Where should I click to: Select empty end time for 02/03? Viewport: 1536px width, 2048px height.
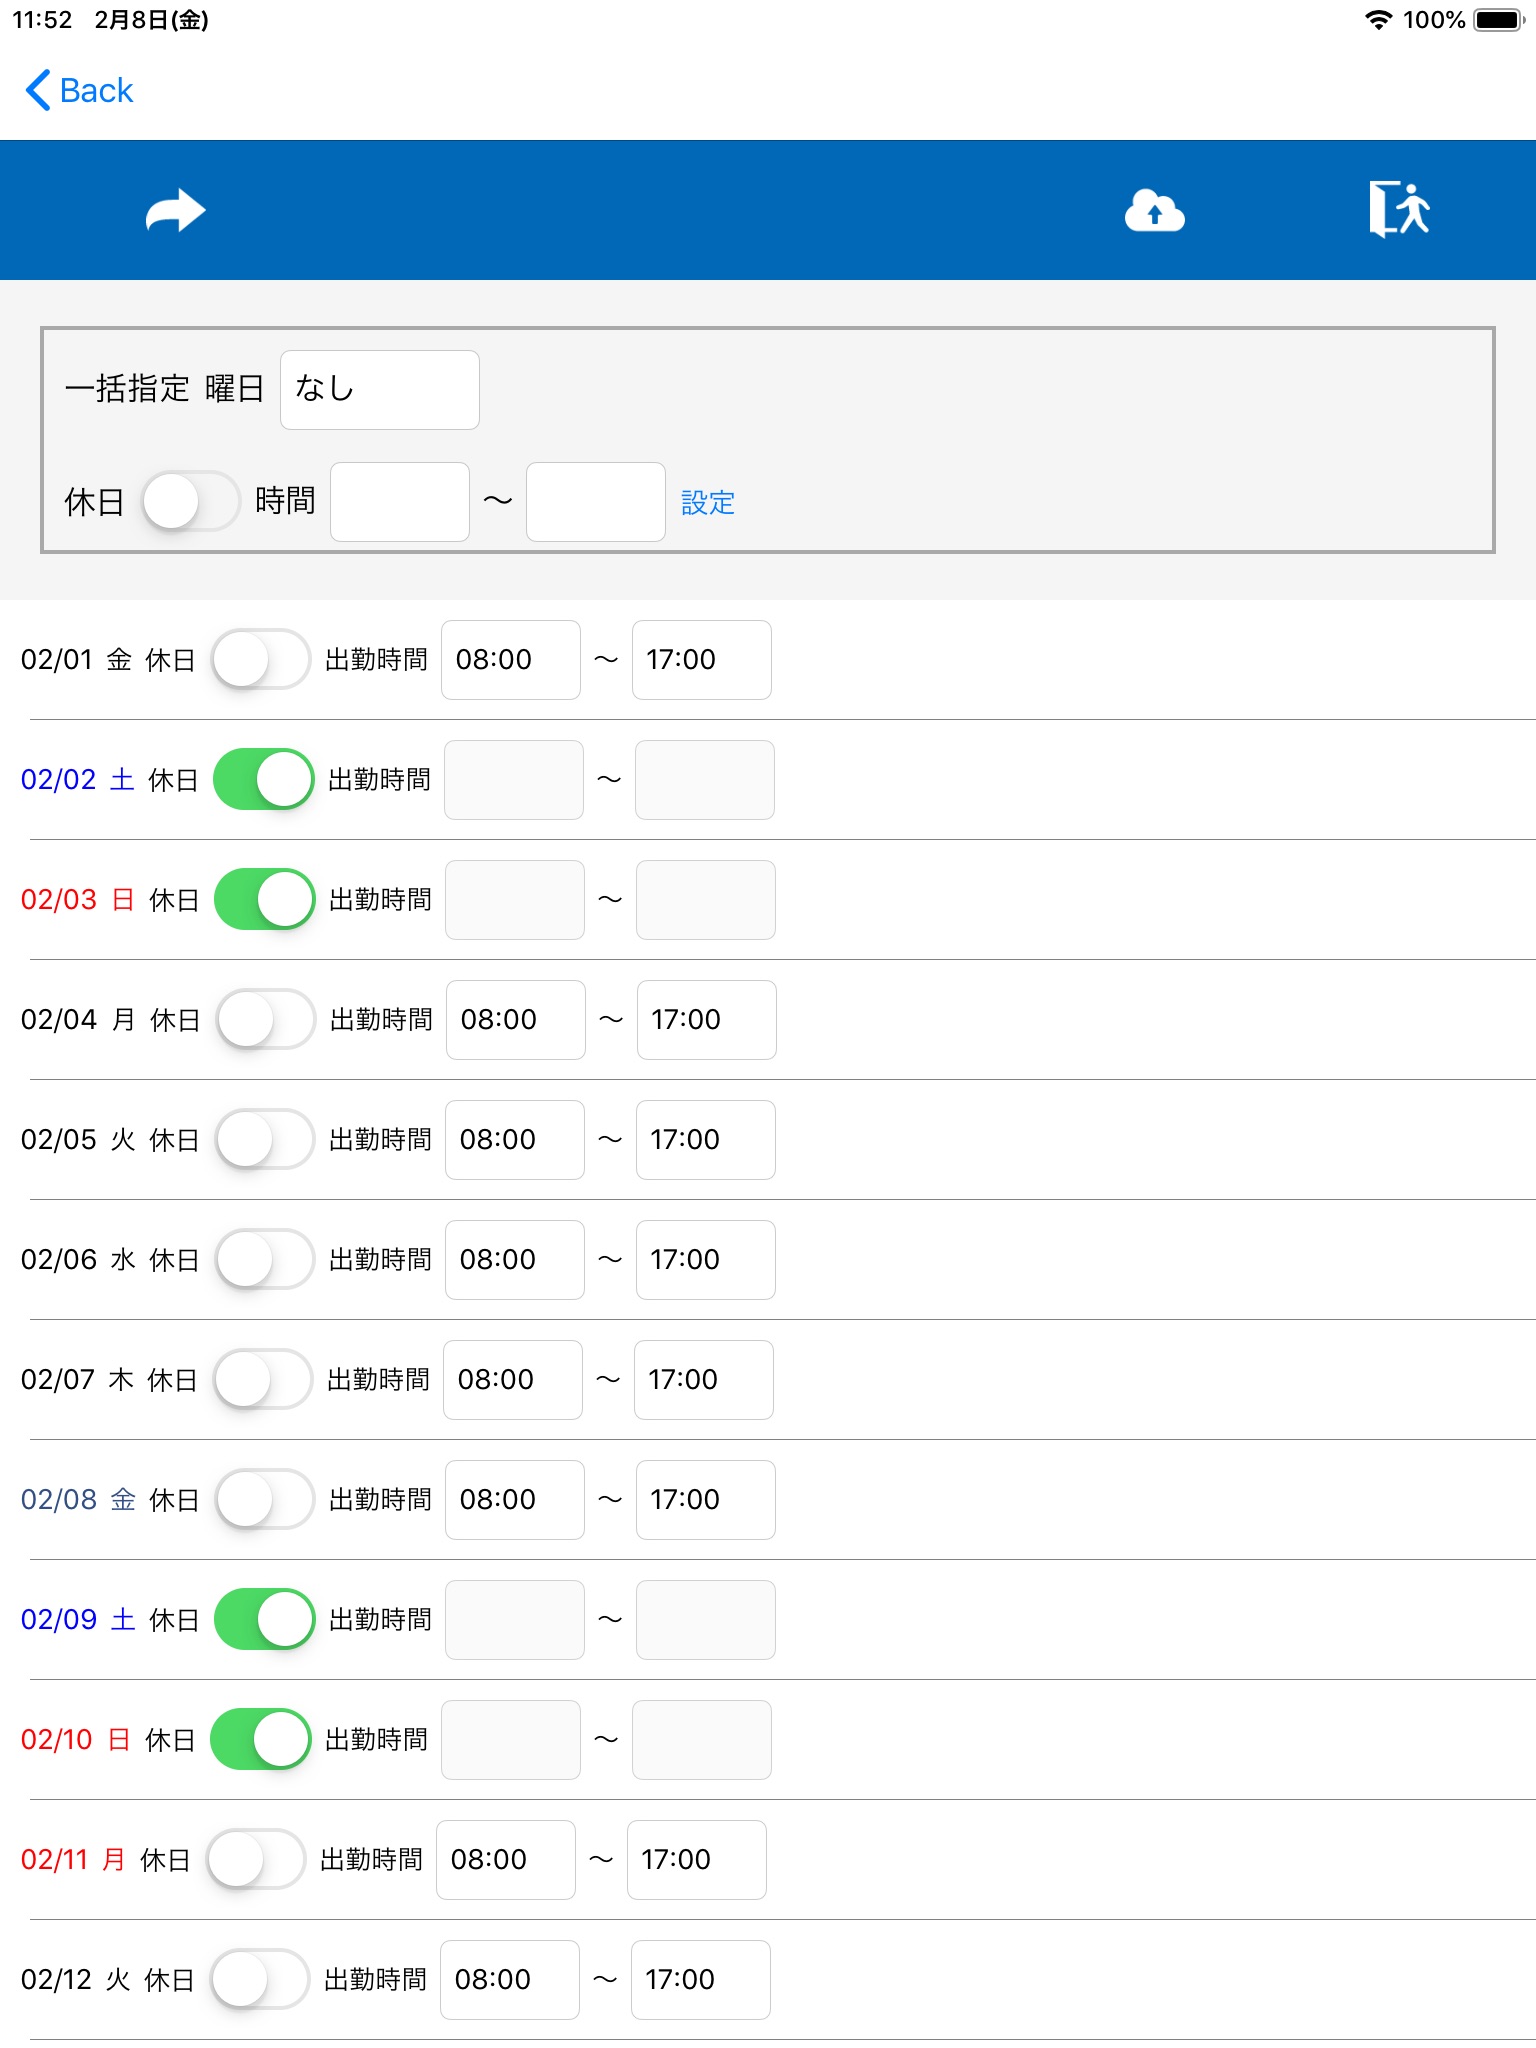(x=706, y=900)
